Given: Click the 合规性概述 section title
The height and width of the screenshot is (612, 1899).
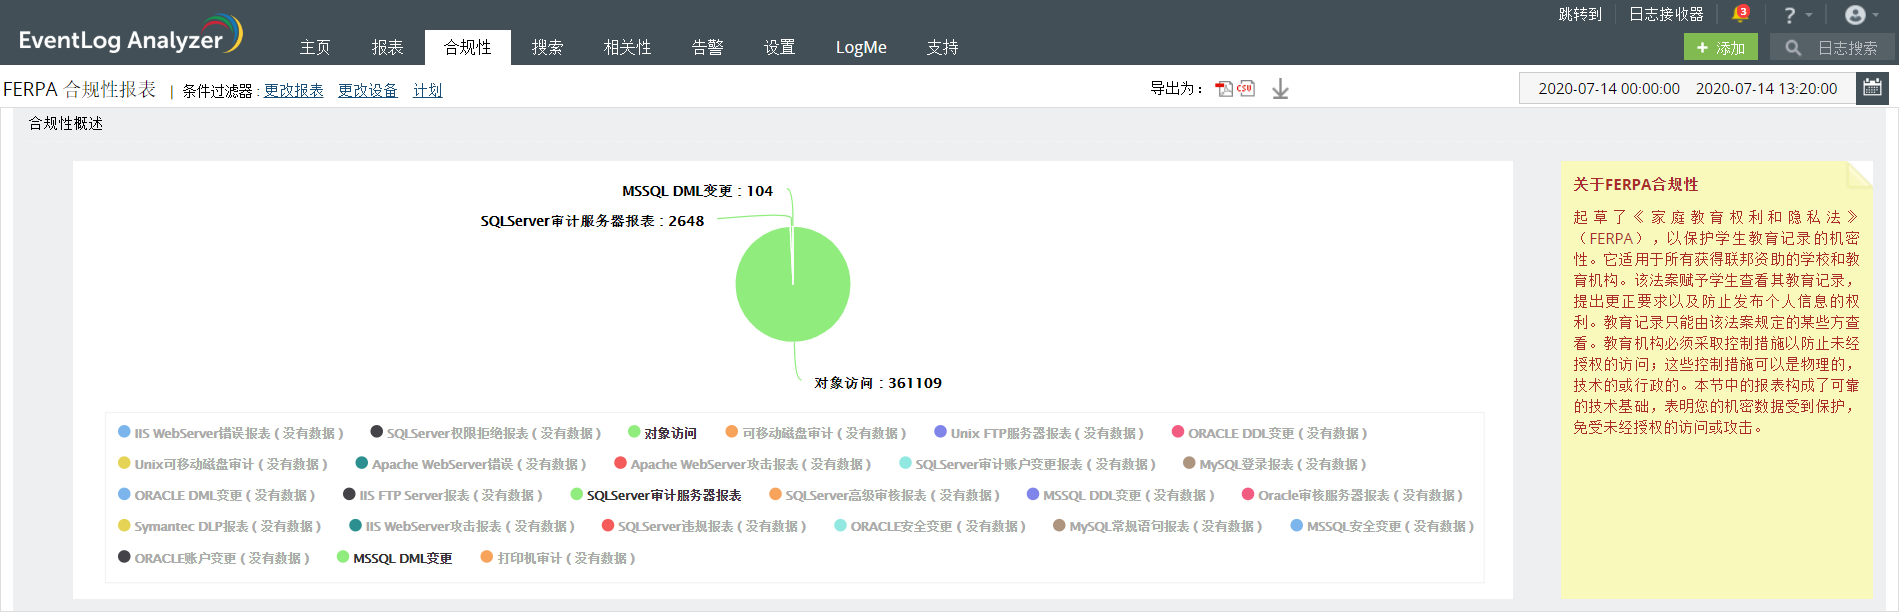Looking at the screenshot, I should click(x=66, y=123).
